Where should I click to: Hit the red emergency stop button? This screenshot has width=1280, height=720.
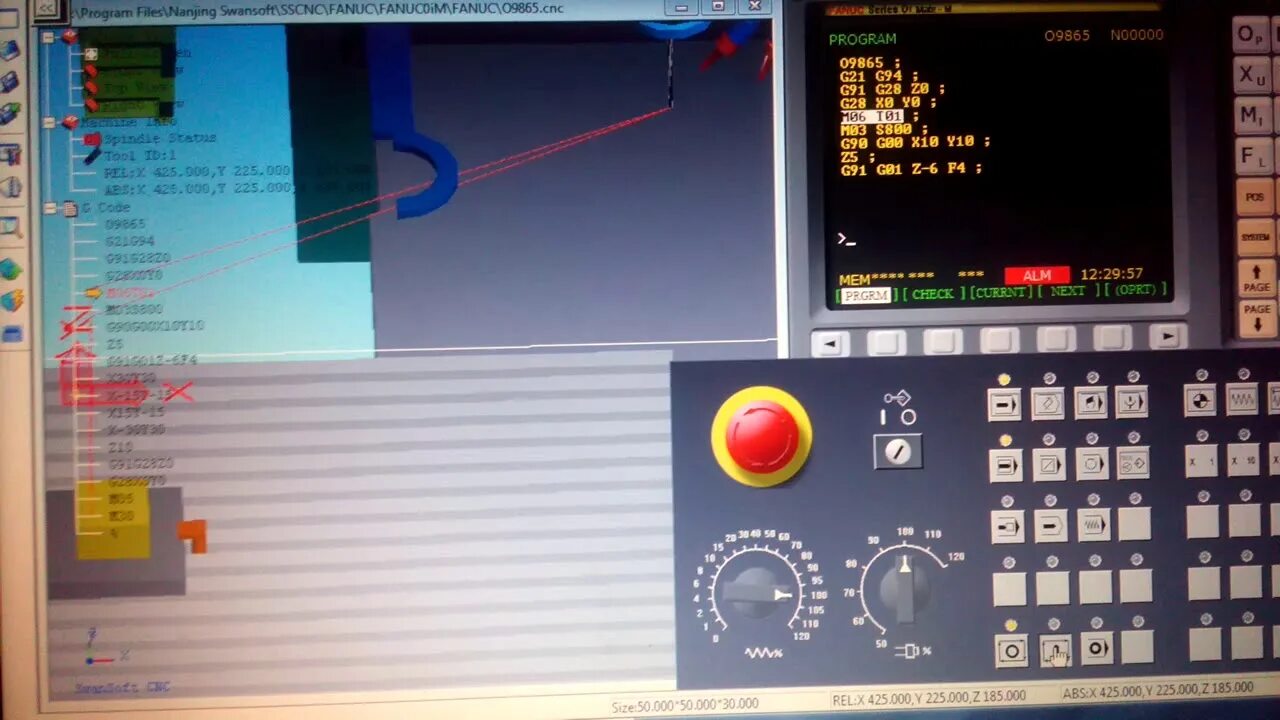762,436
